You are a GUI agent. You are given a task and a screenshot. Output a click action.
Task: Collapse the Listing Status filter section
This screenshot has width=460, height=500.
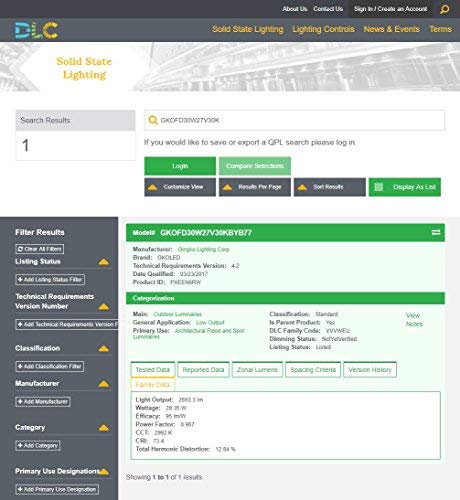104,262
